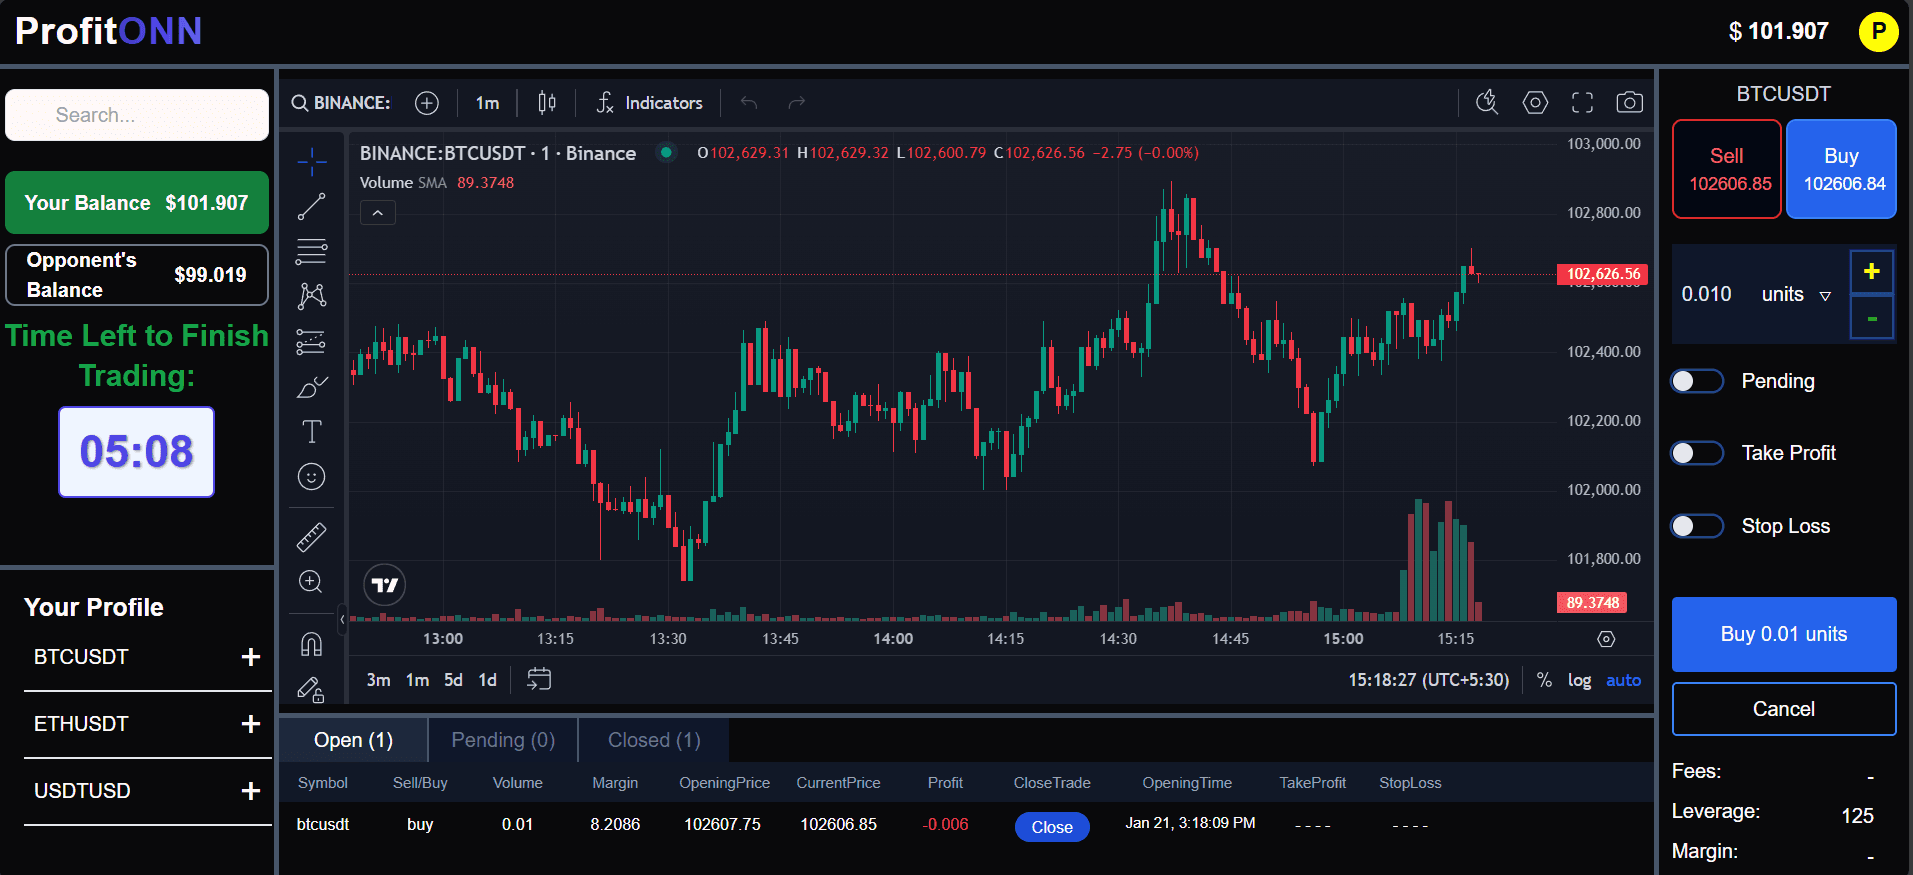This screenshot has height=875, width=1913.
Task: Increase units with the plus stepper
Action: (x=1871, y=271)
